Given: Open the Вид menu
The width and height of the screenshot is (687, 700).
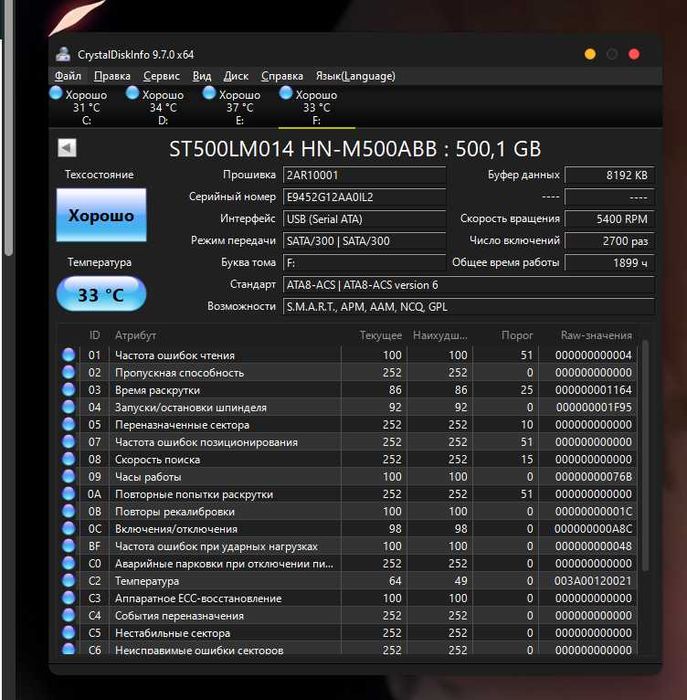Looking at the screenshot, I should pyautogui.click(x=202, y=76).
